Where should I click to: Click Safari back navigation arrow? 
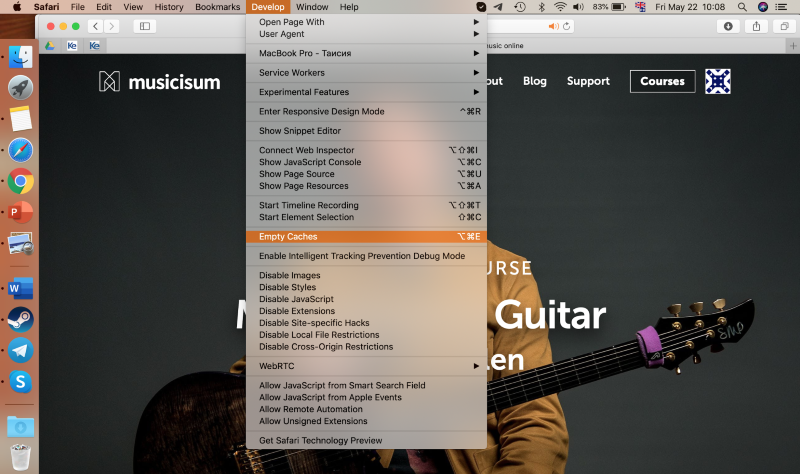click(95, 26)
